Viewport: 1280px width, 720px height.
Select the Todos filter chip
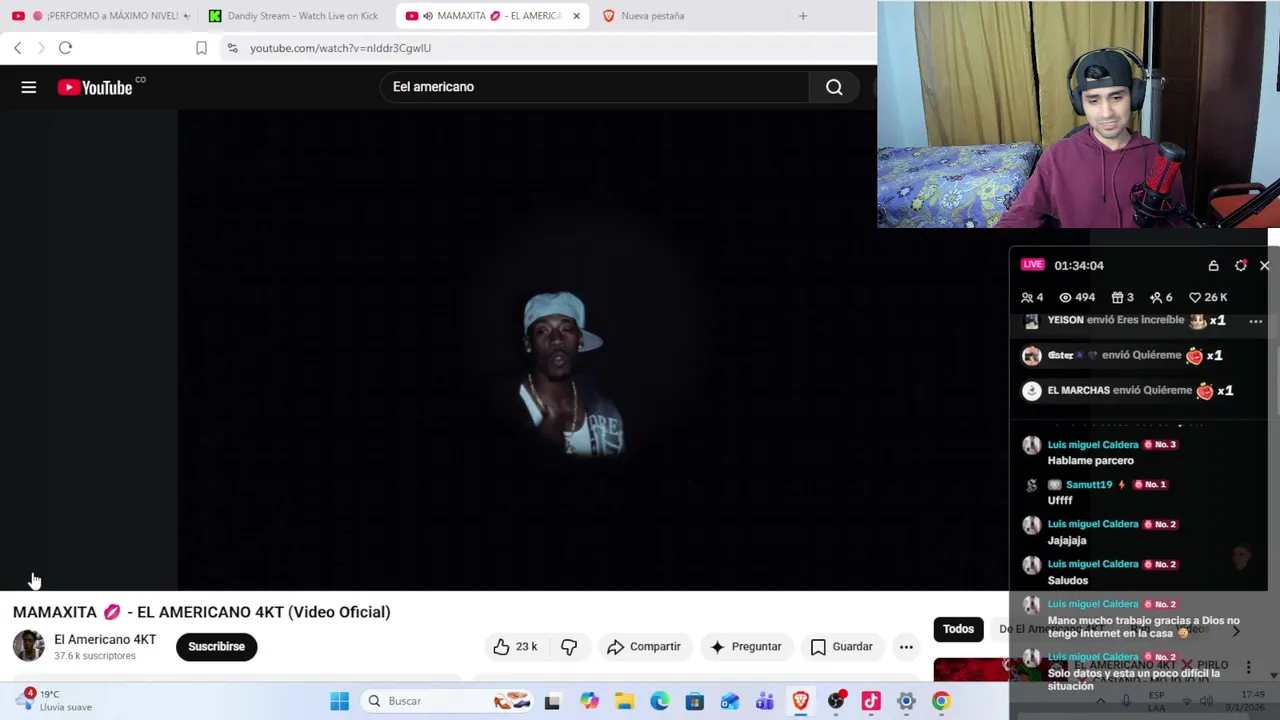pos(958,629)
